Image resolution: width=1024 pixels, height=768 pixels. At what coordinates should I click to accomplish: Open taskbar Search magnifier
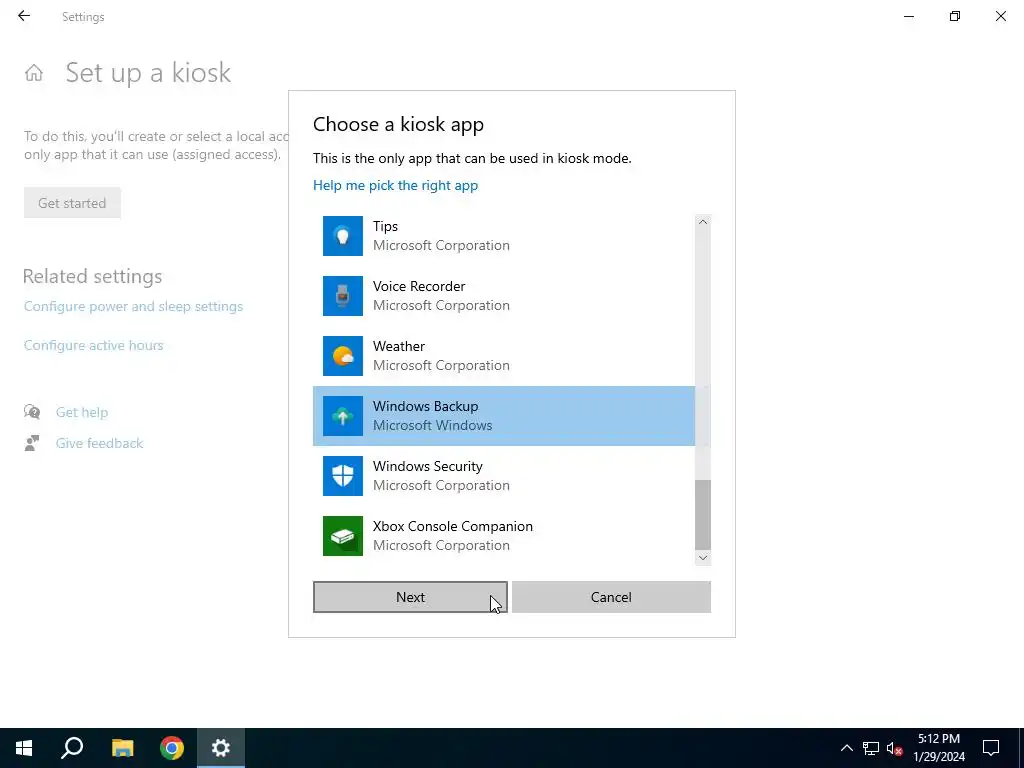pos(72,748)
